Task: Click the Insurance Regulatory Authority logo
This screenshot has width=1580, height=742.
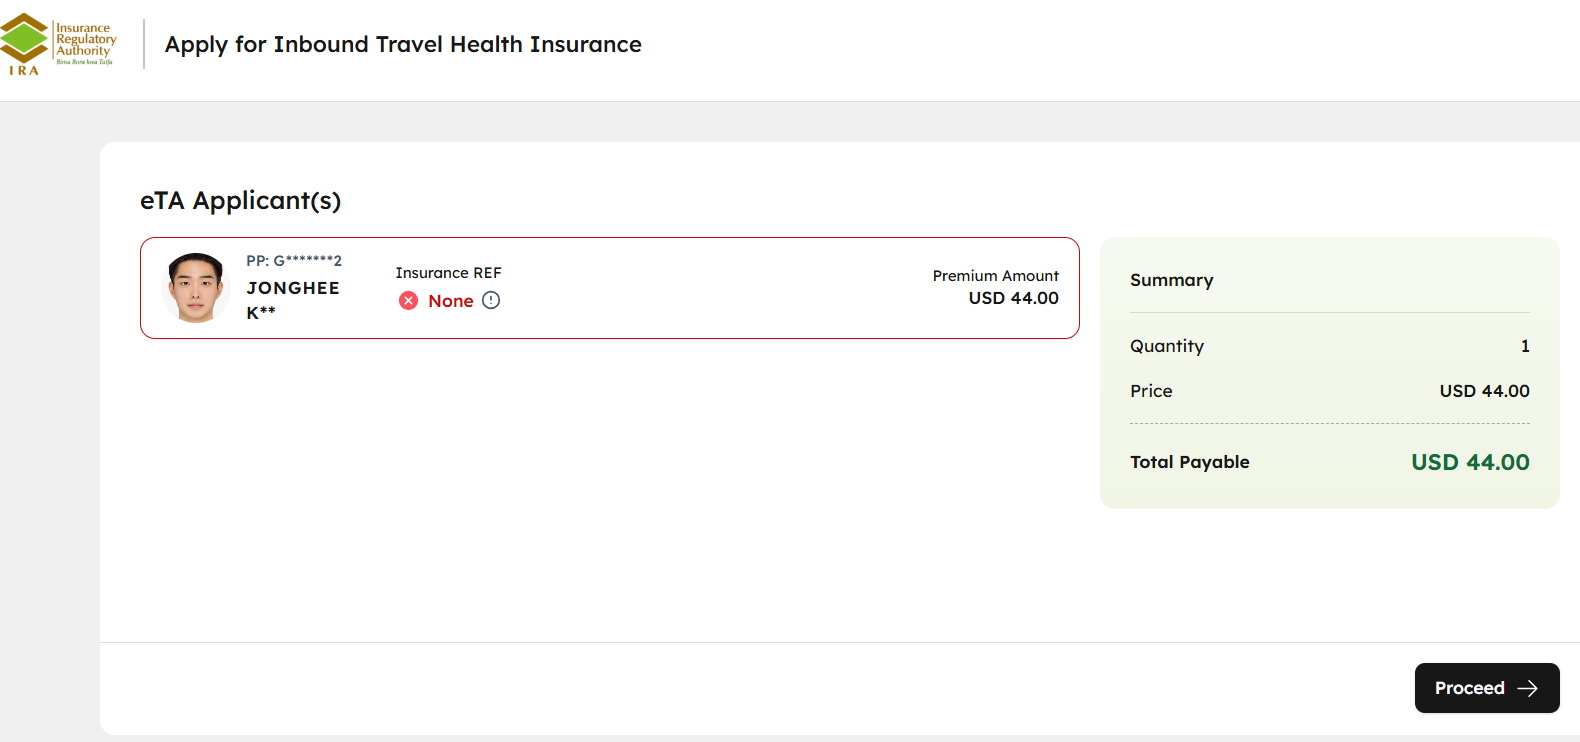Action: (58, 44)
